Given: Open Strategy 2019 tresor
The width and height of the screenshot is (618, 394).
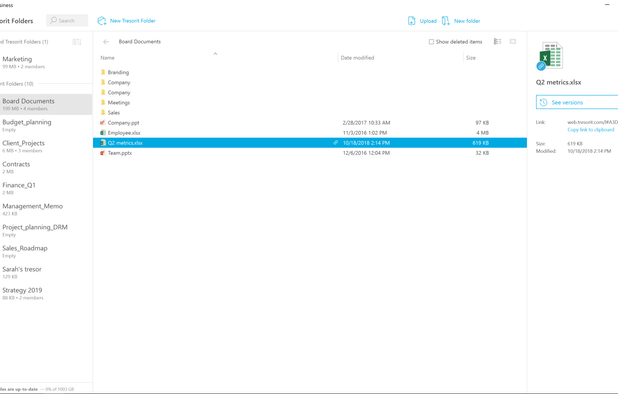Looking at the screenshot, I should 46,293.
